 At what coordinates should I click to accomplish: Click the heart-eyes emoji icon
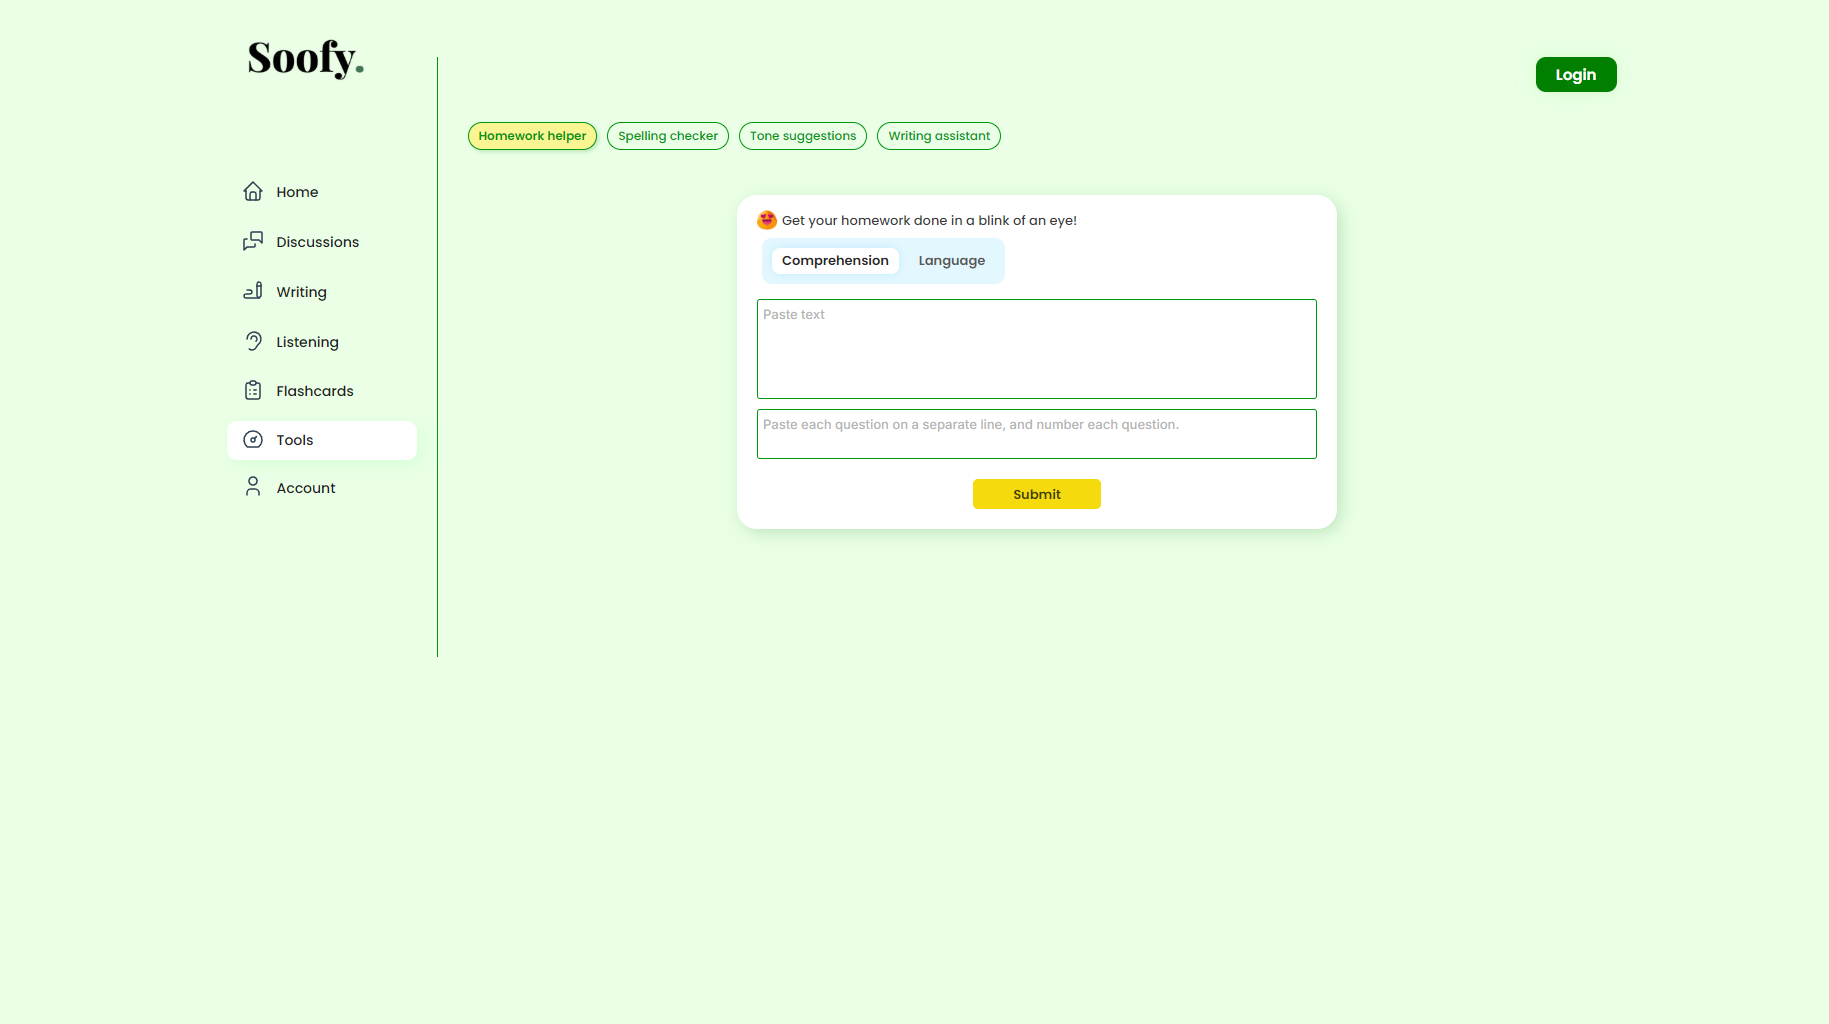[x=767, y=220]
